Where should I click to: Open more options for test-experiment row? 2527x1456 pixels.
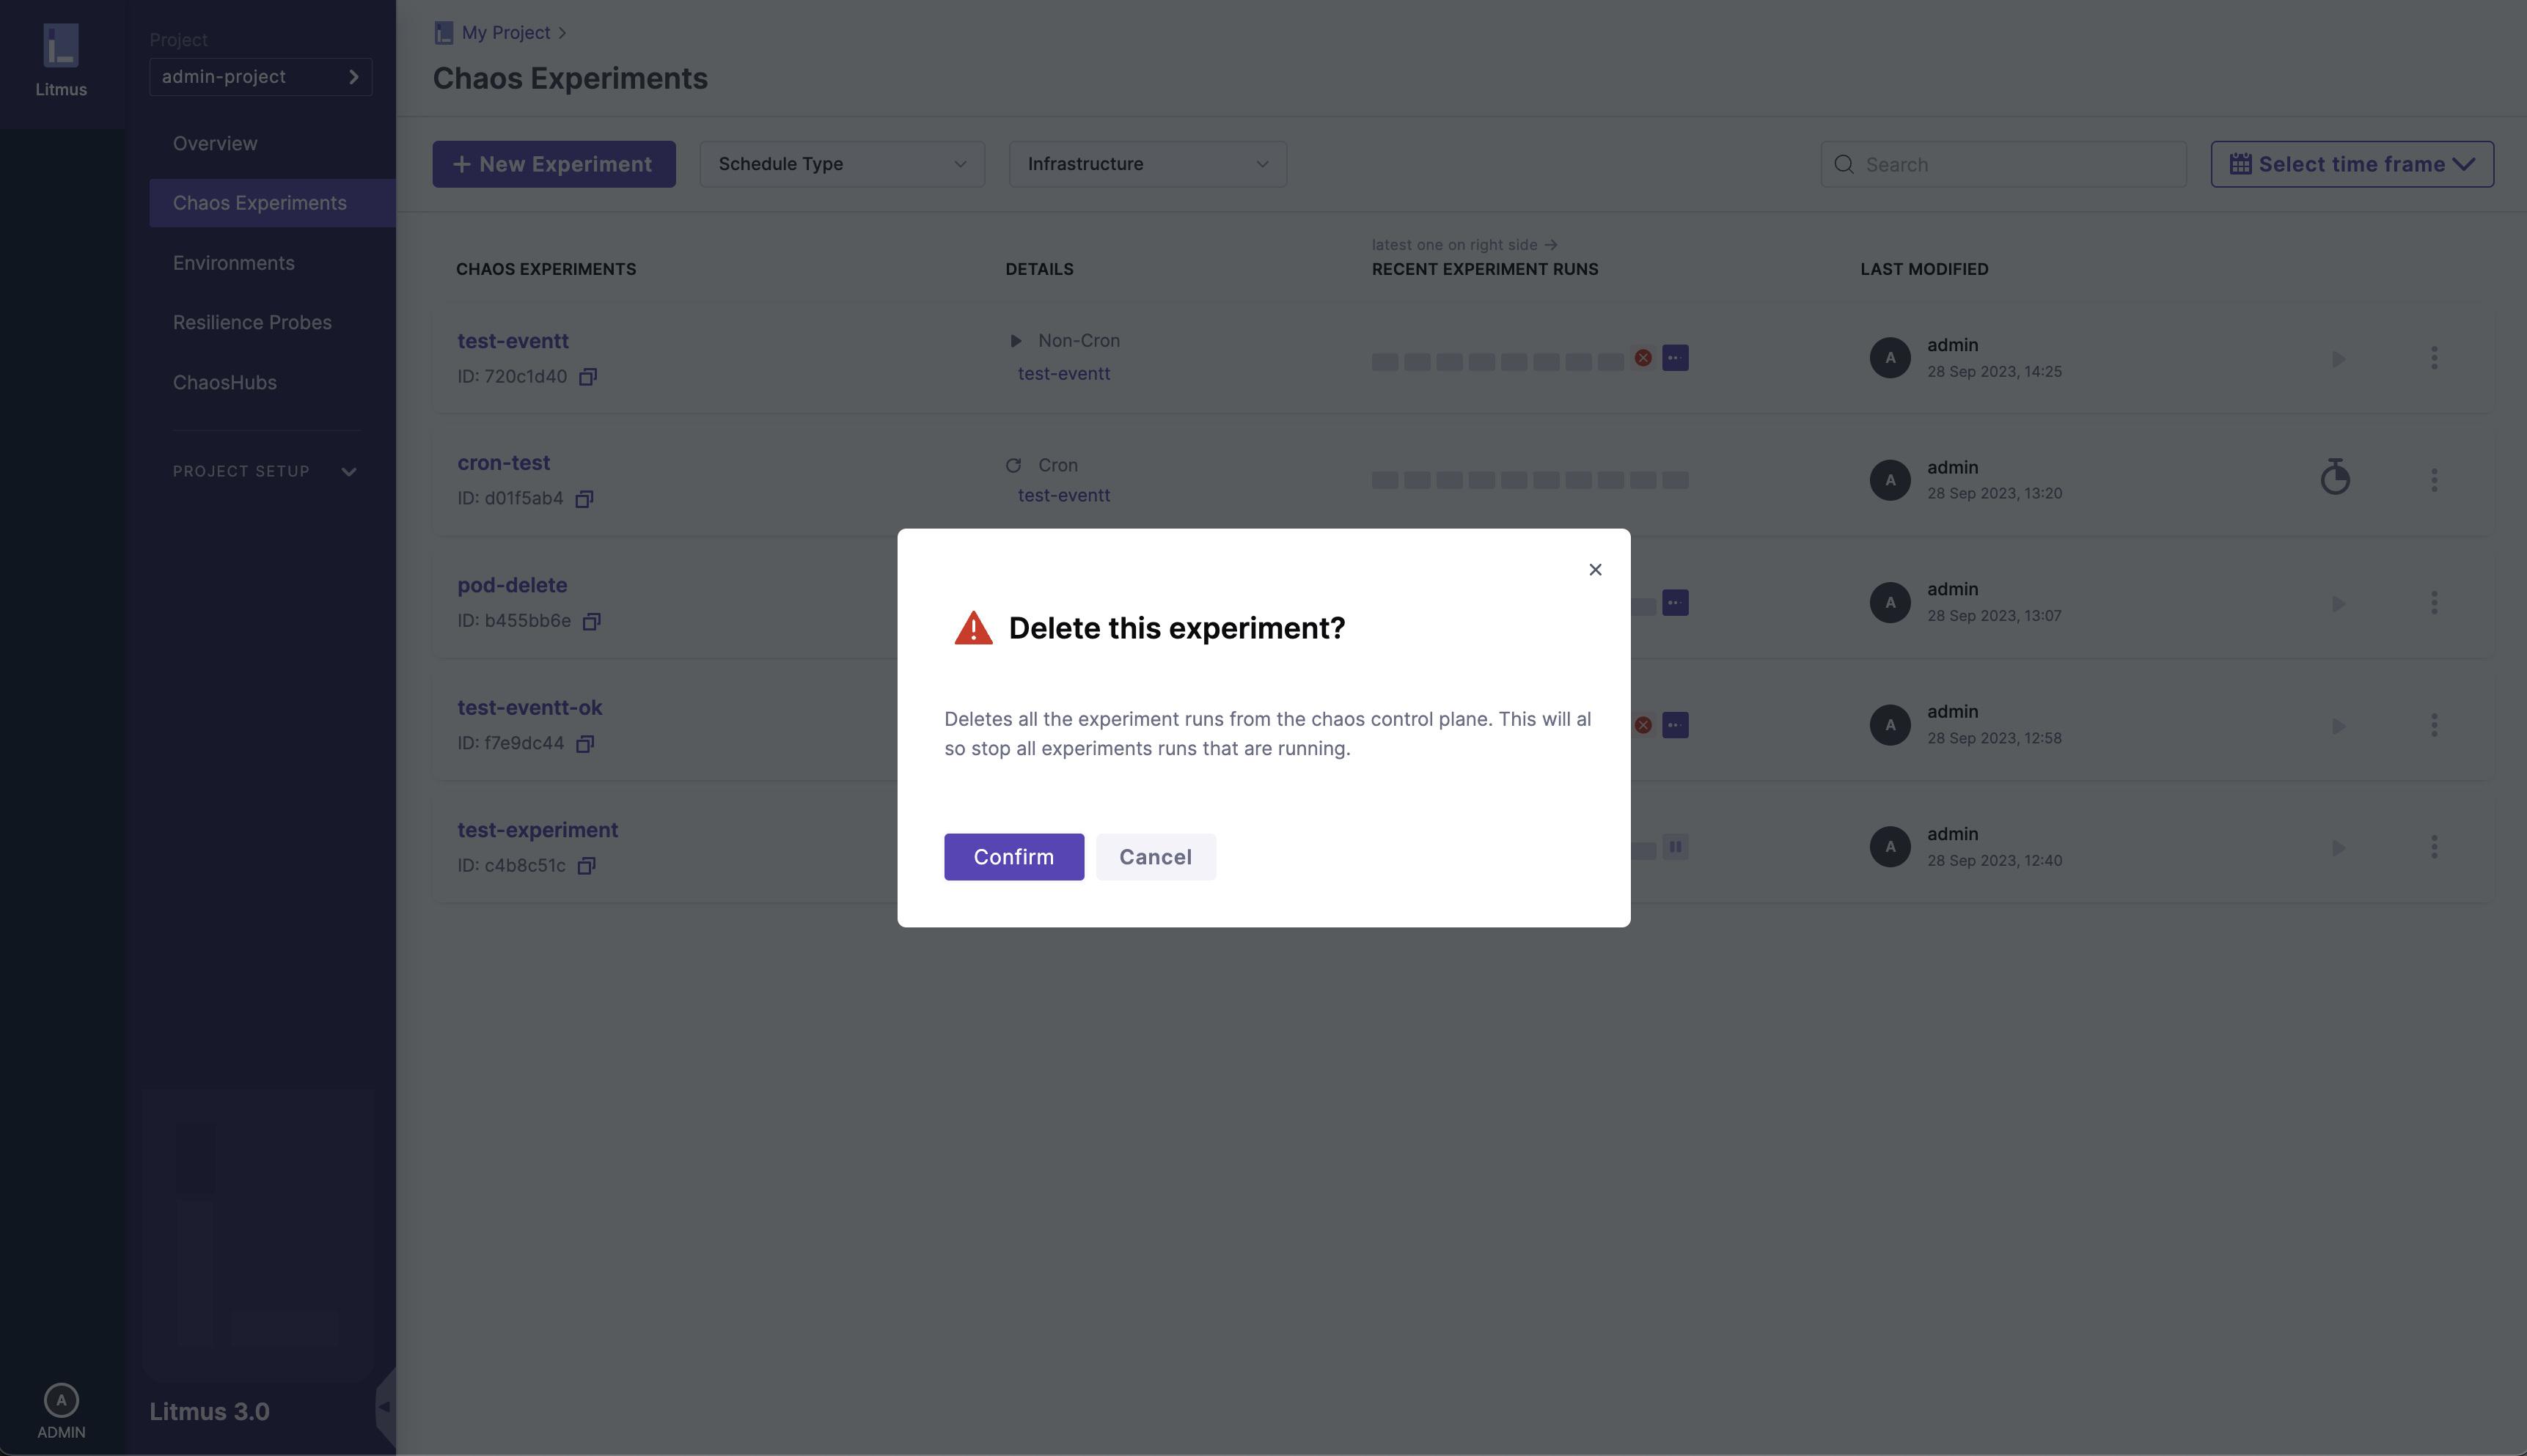(x=2434, y=847)
